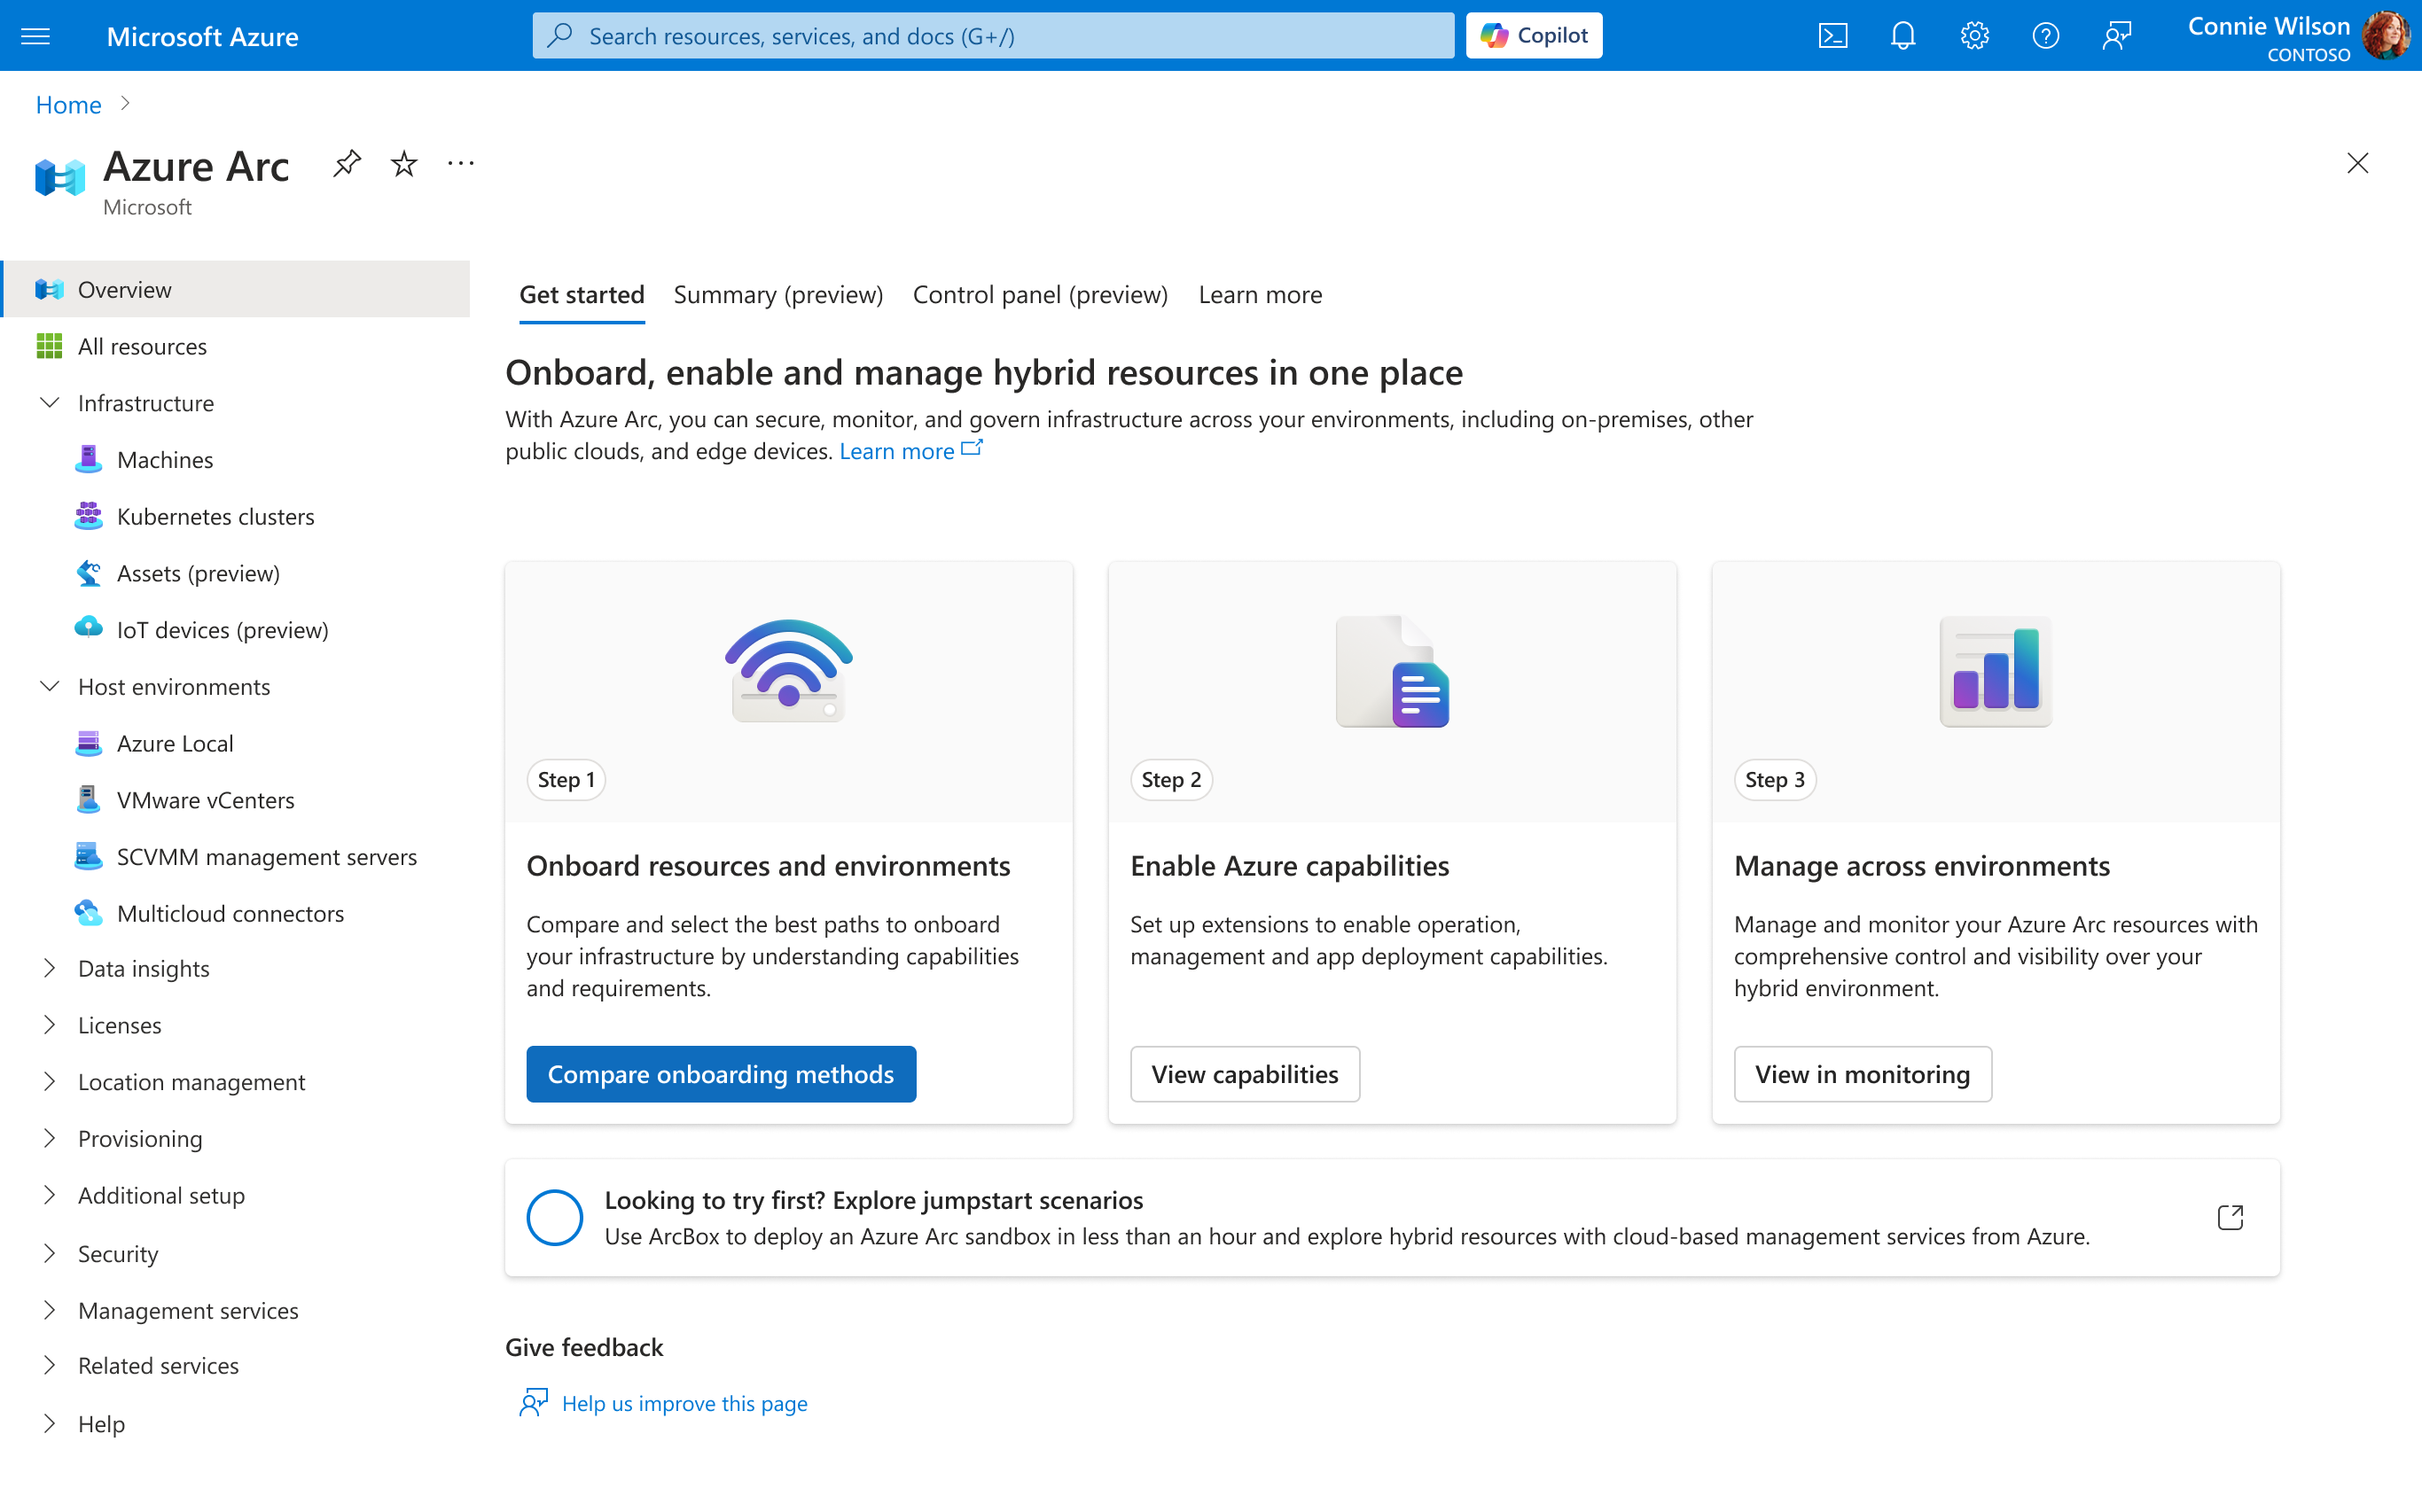Viewport: 2422px width, 1512px height.
Task: Expand the Management services section
Action: click(x=50, y=1310)
